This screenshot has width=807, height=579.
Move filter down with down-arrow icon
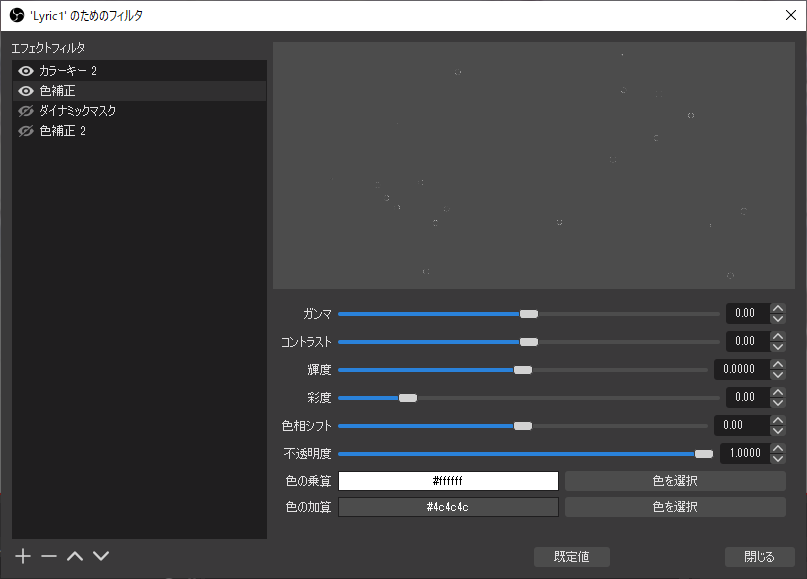pos(101,556)
